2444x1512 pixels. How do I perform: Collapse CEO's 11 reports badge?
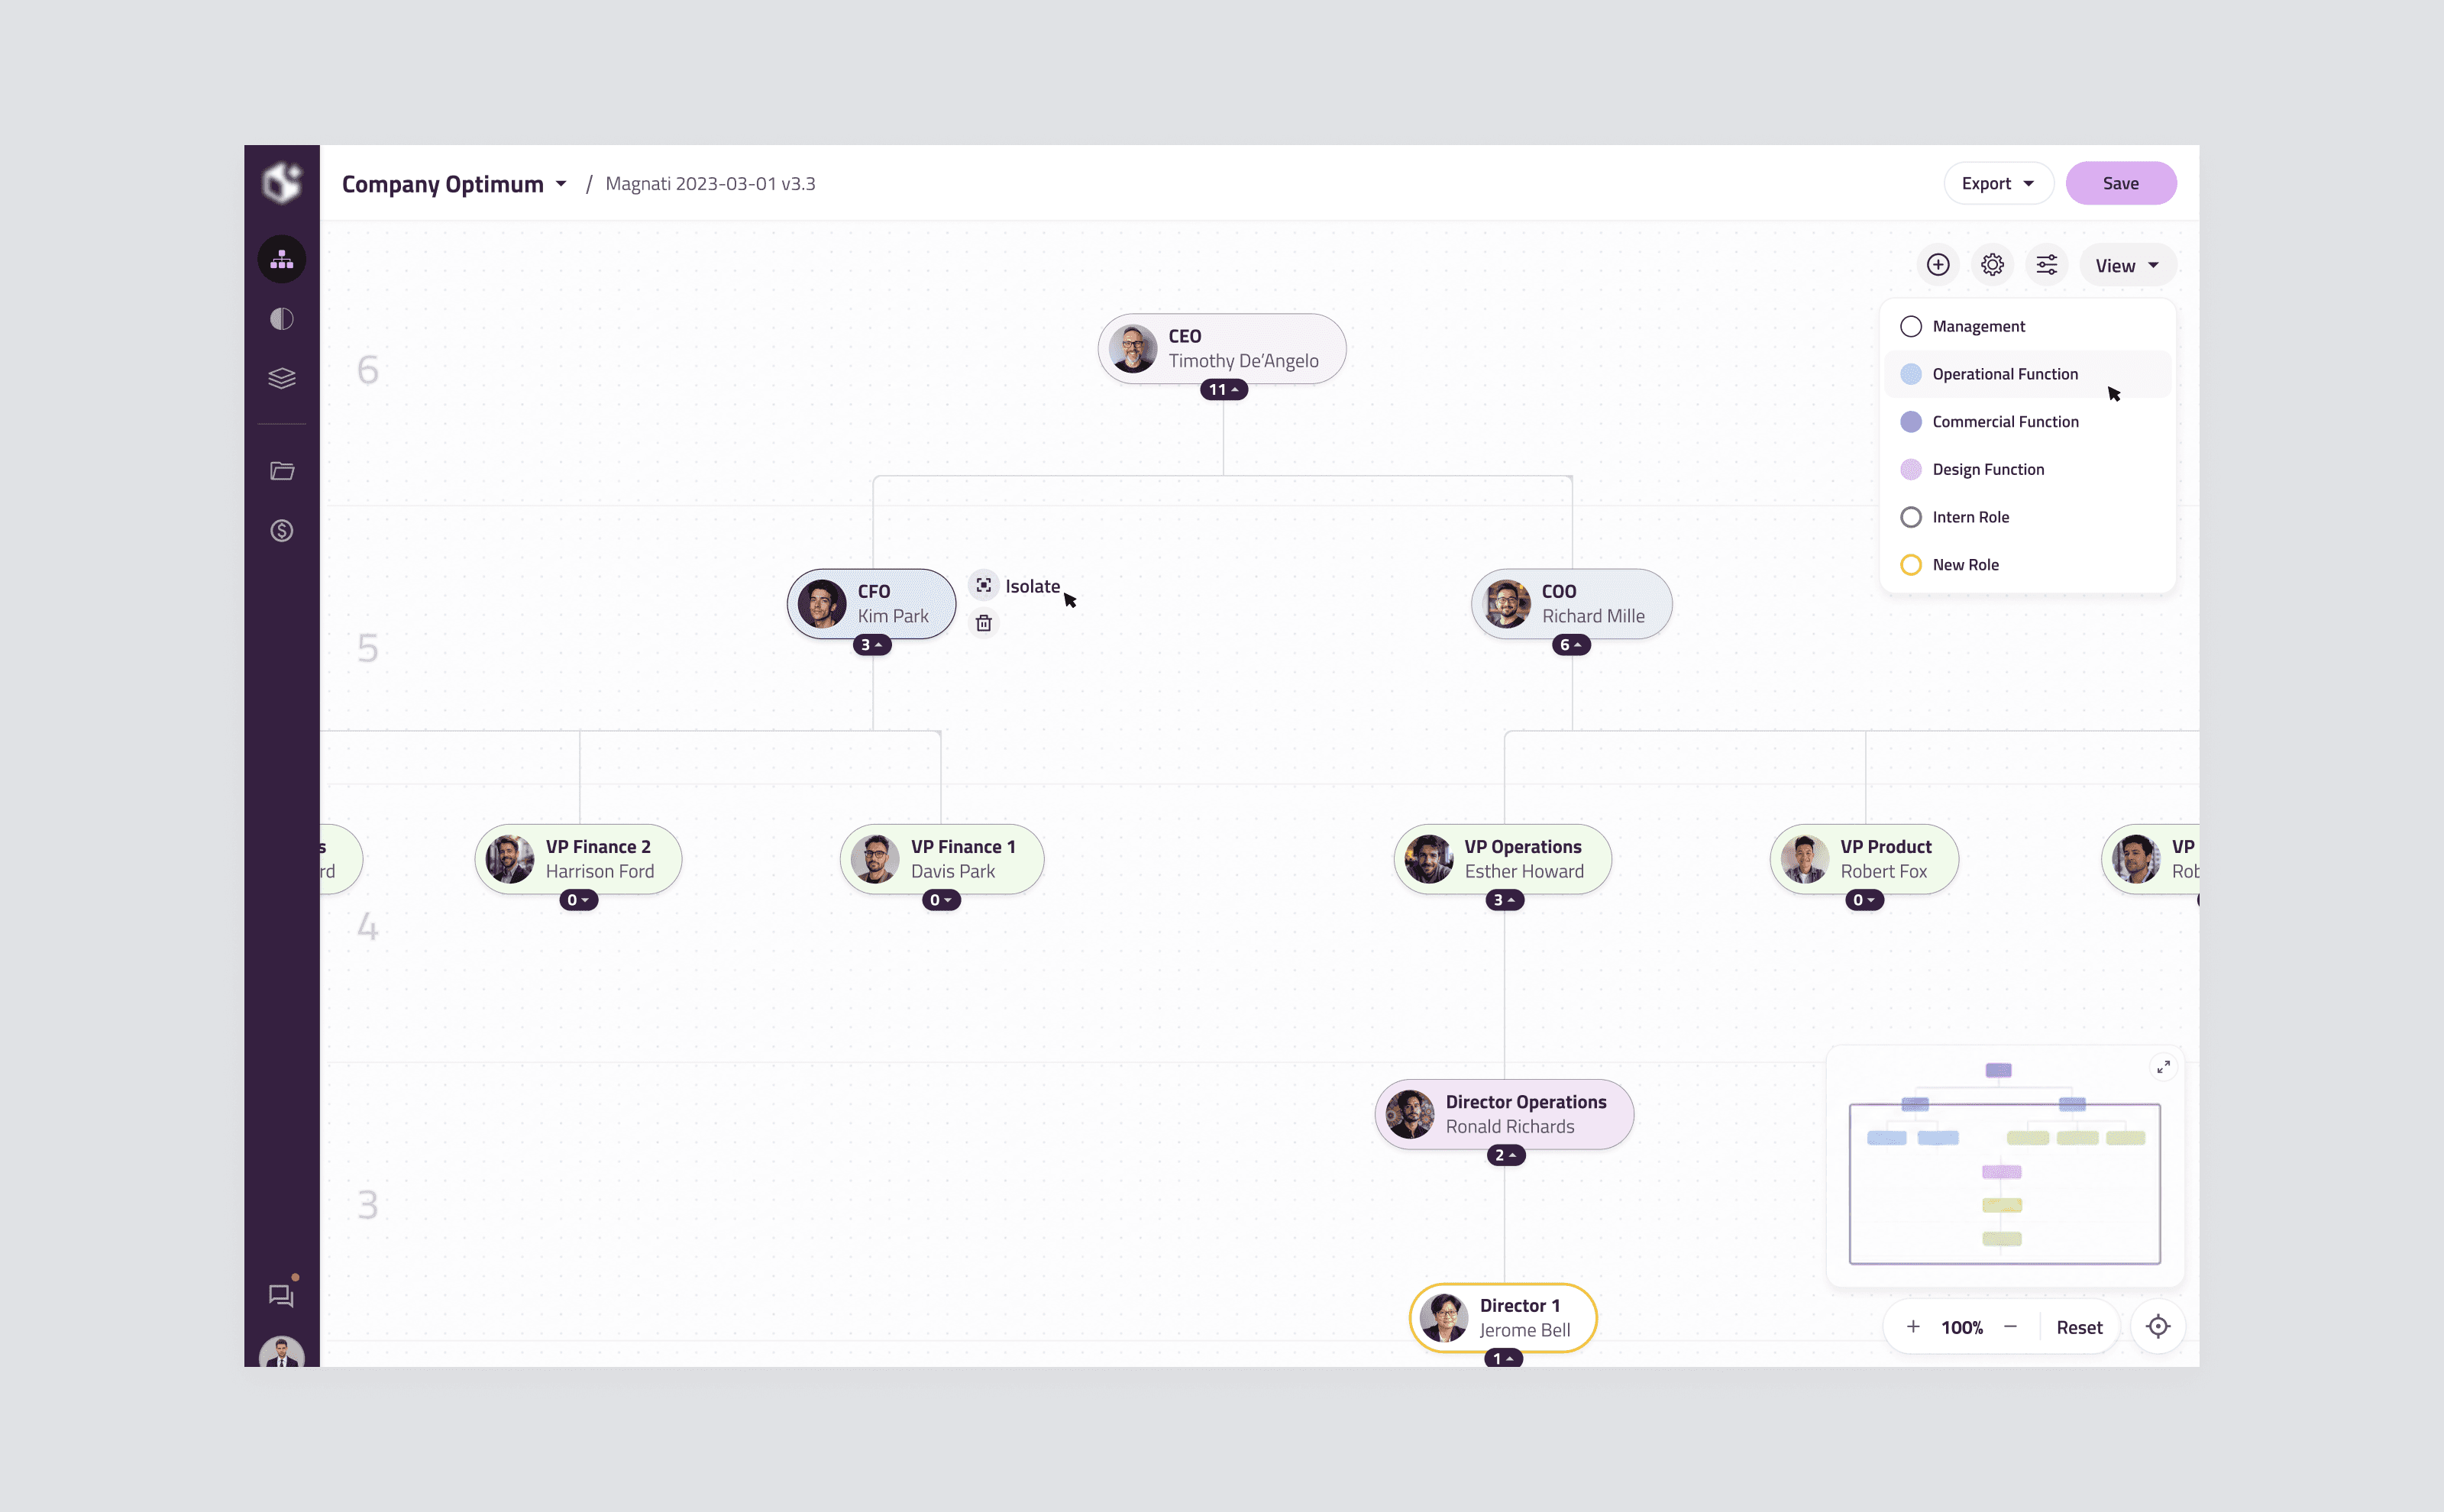point(1223,389)
